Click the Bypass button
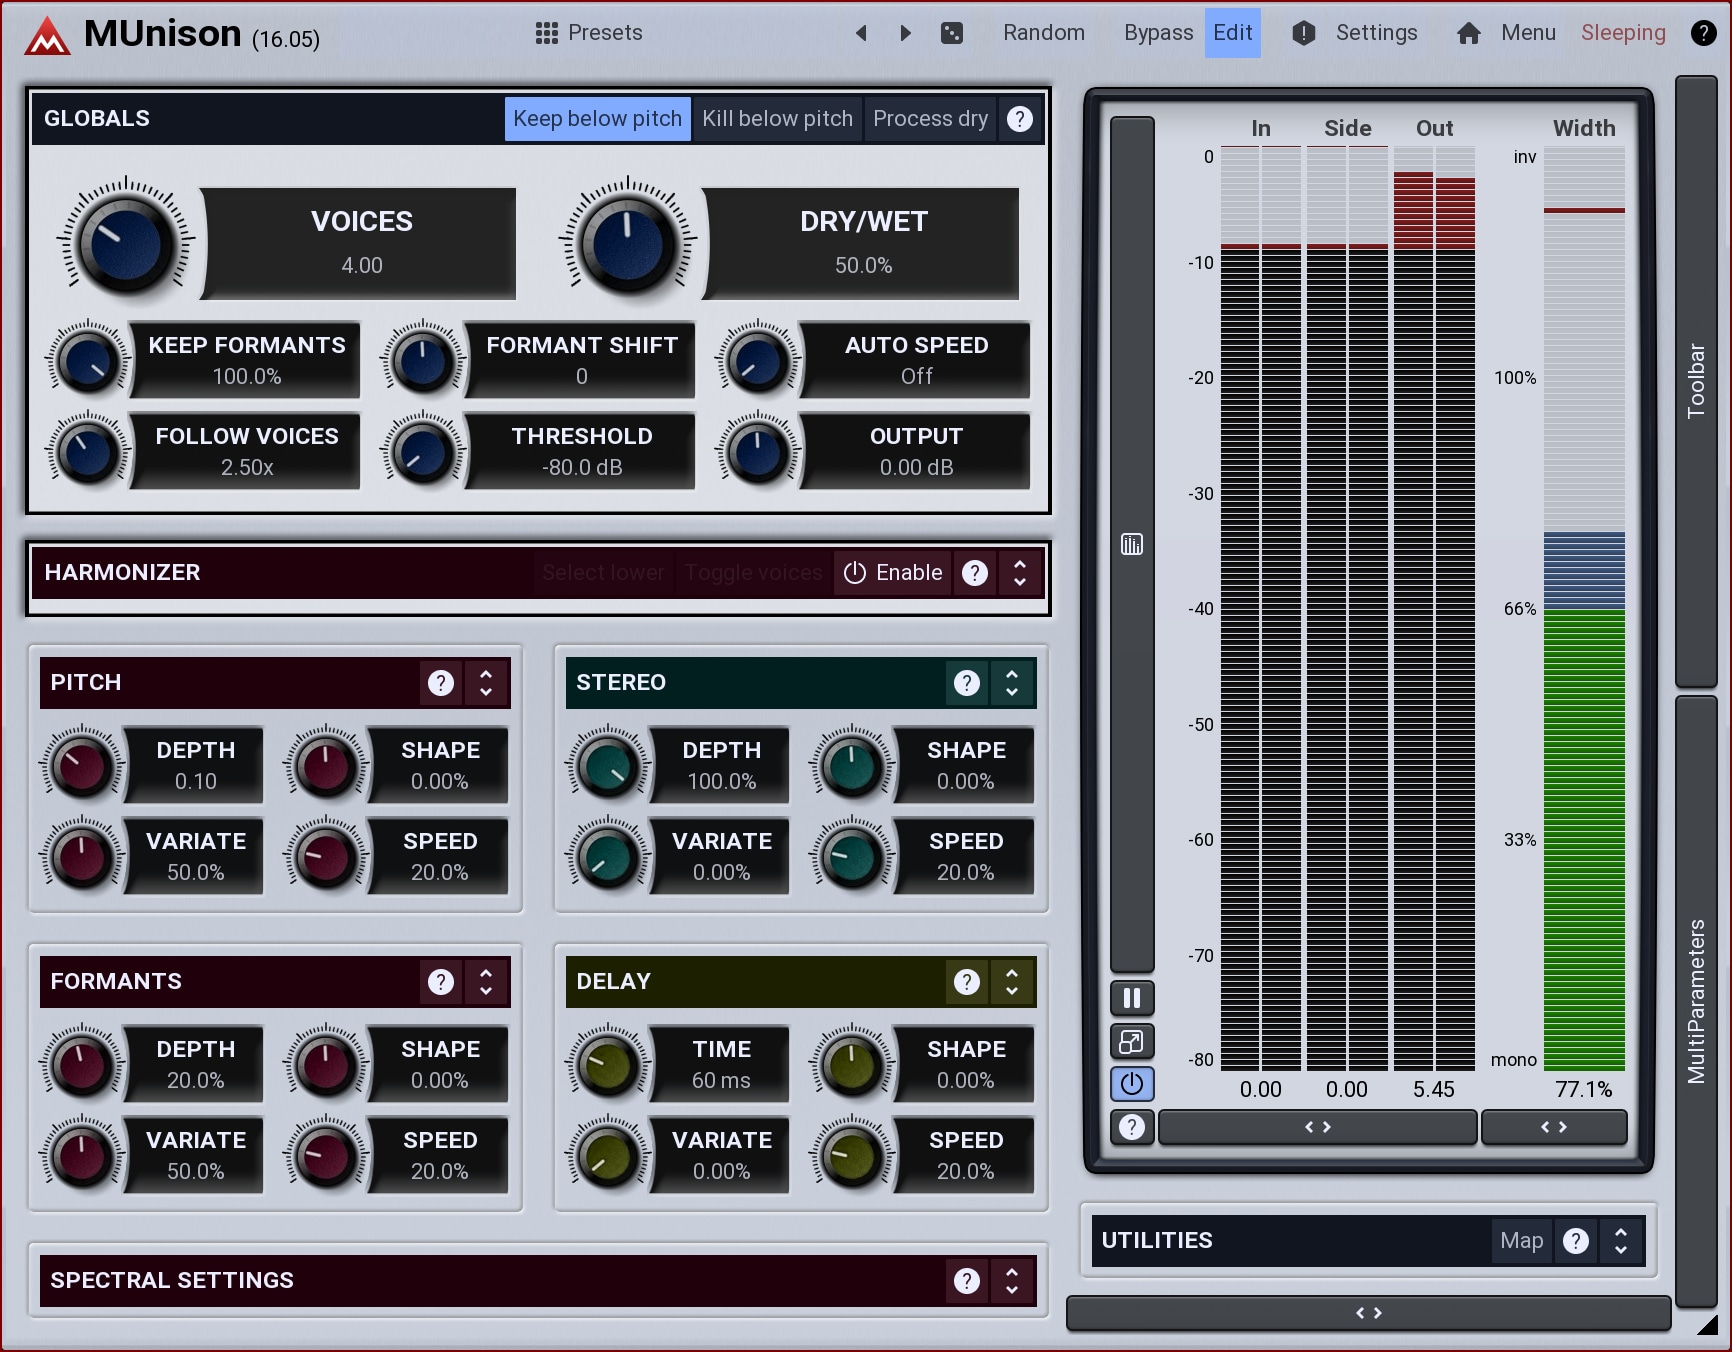 point(1158,33)
